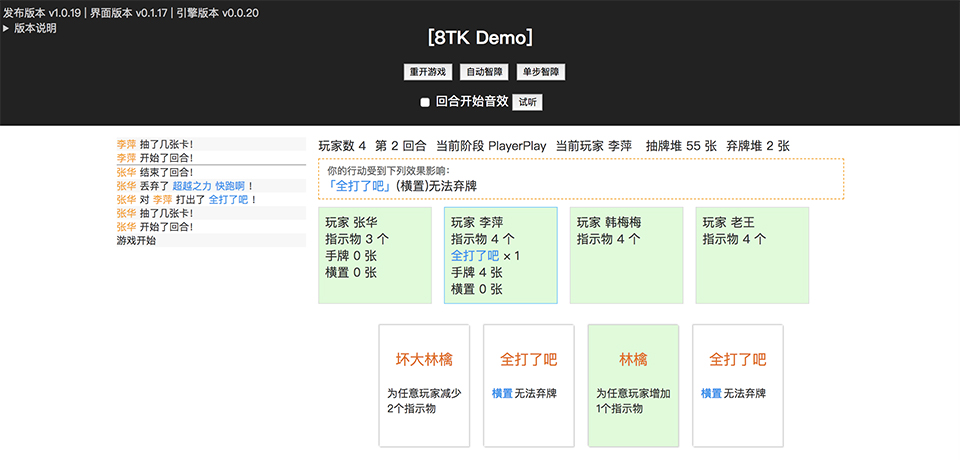
Task: Click the 单步智障 button
Action: (541, 72)
